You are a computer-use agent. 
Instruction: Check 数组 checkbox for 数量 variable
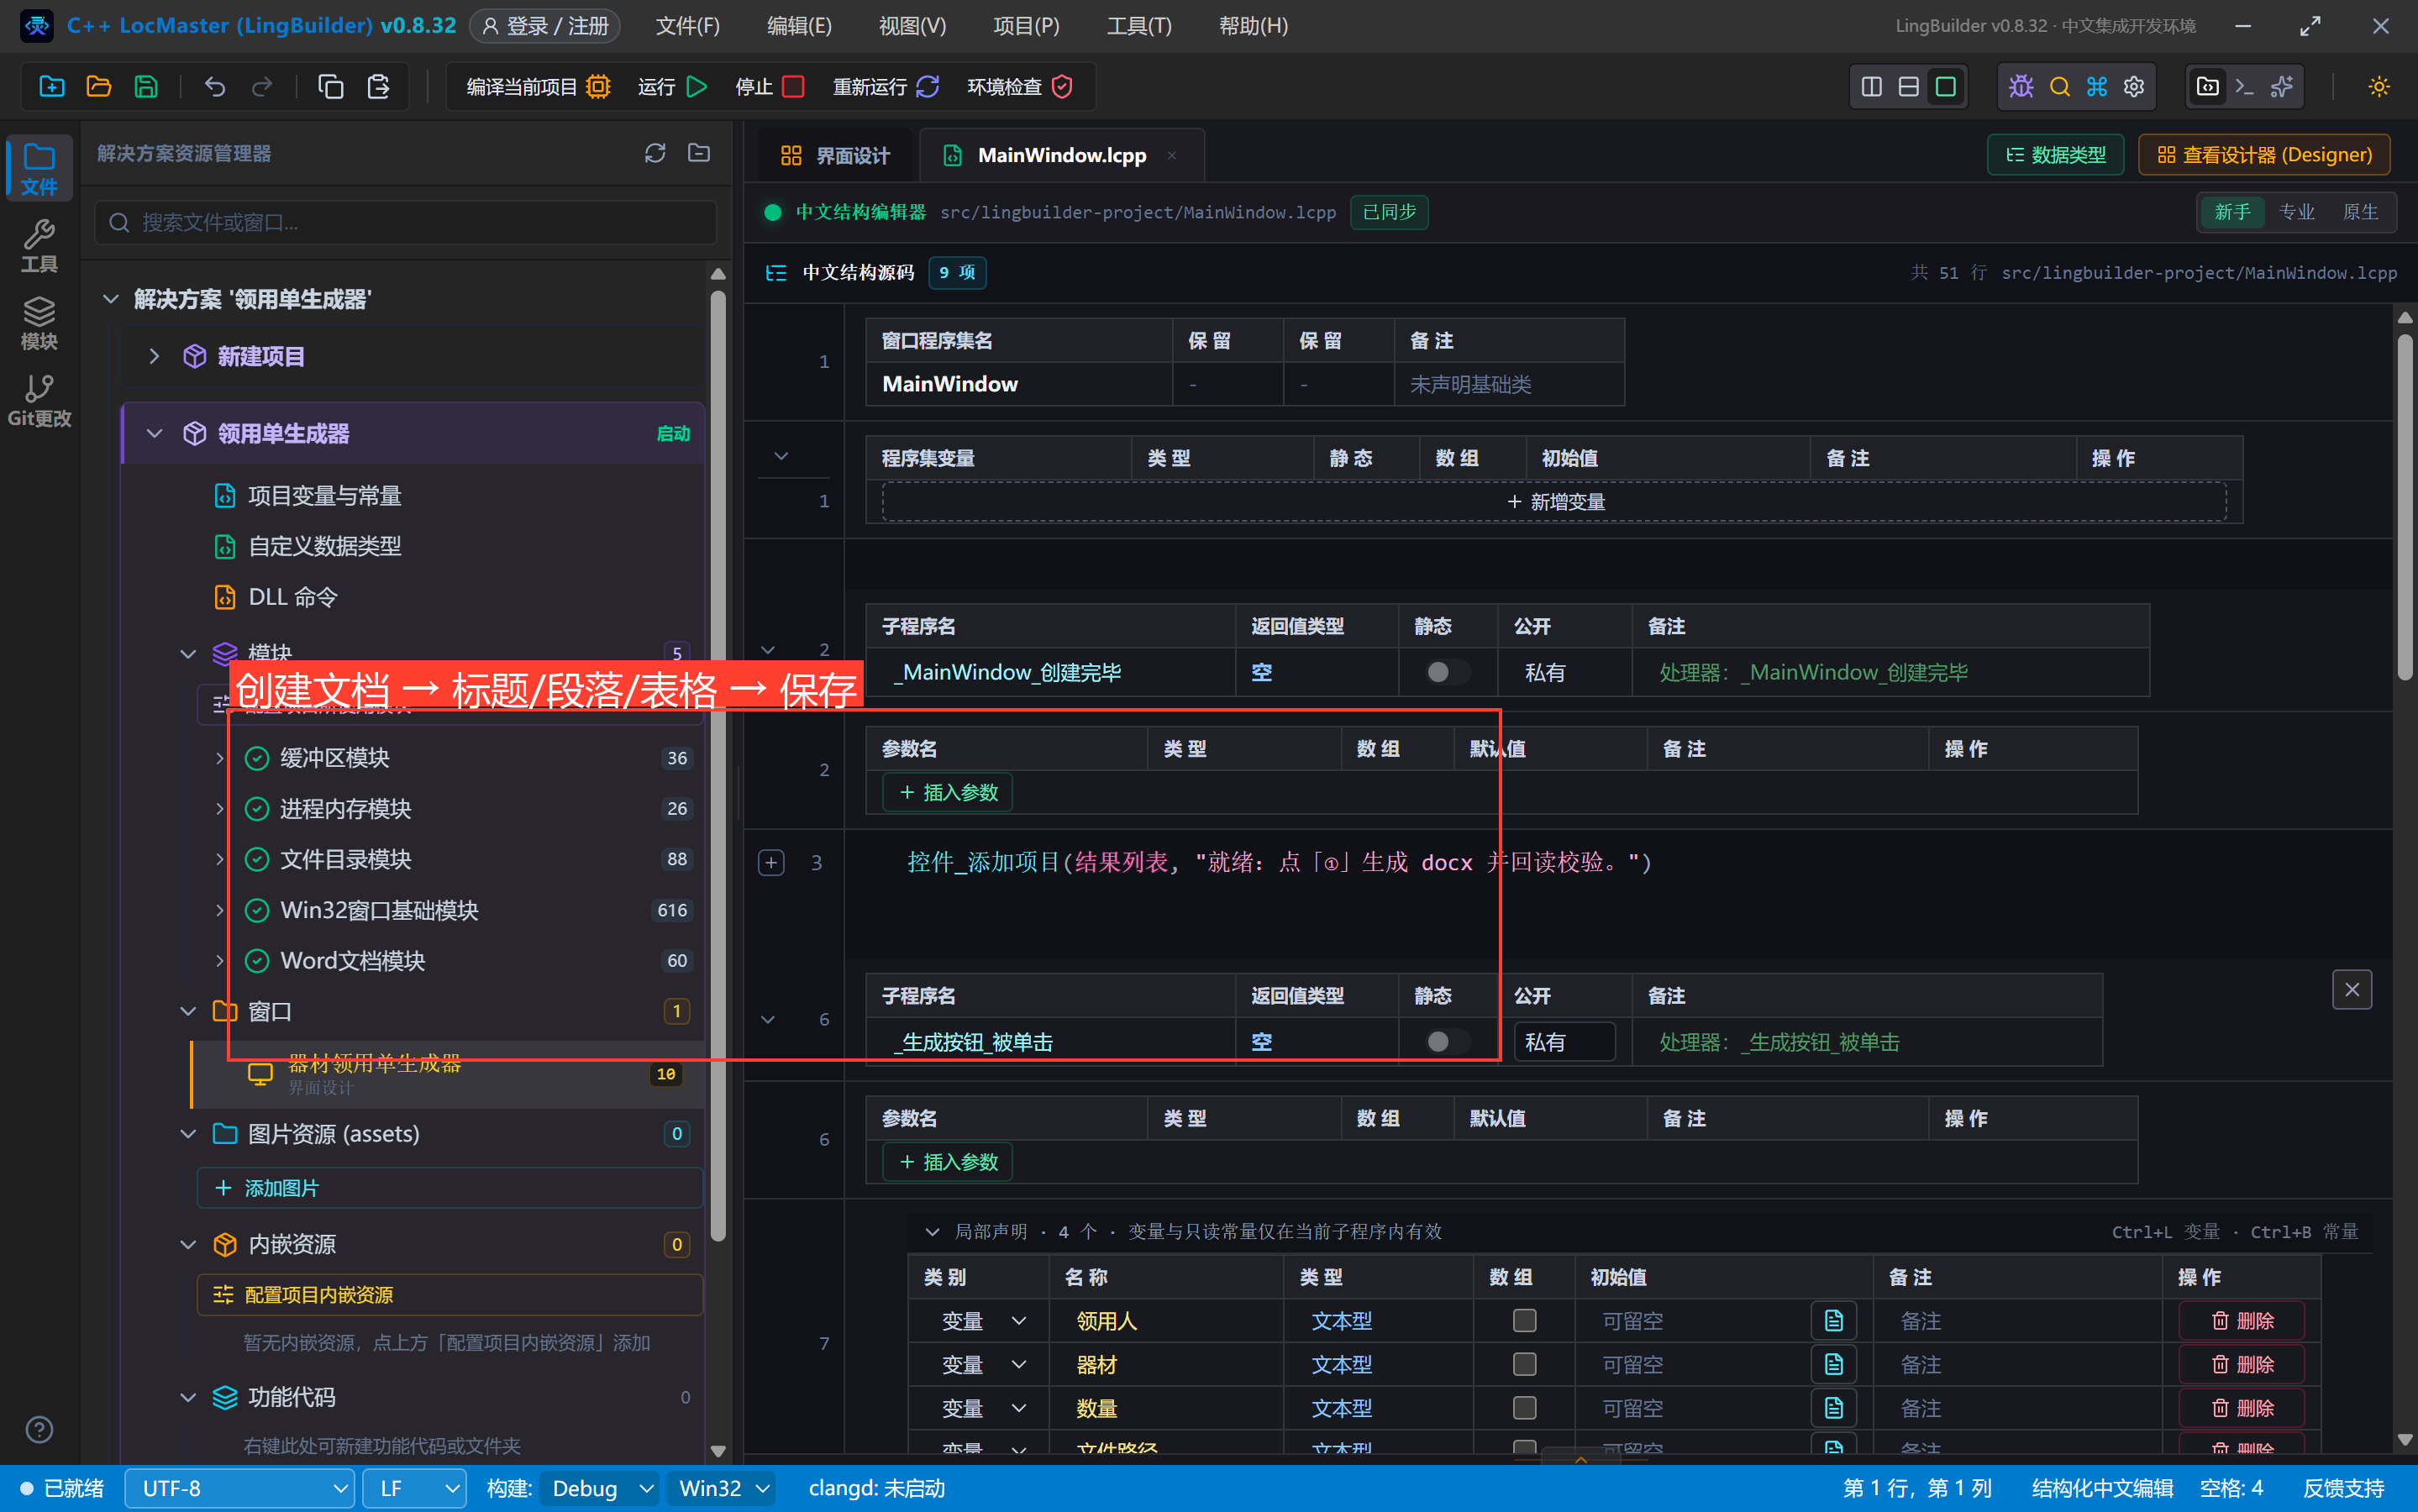(1524, 1408)
